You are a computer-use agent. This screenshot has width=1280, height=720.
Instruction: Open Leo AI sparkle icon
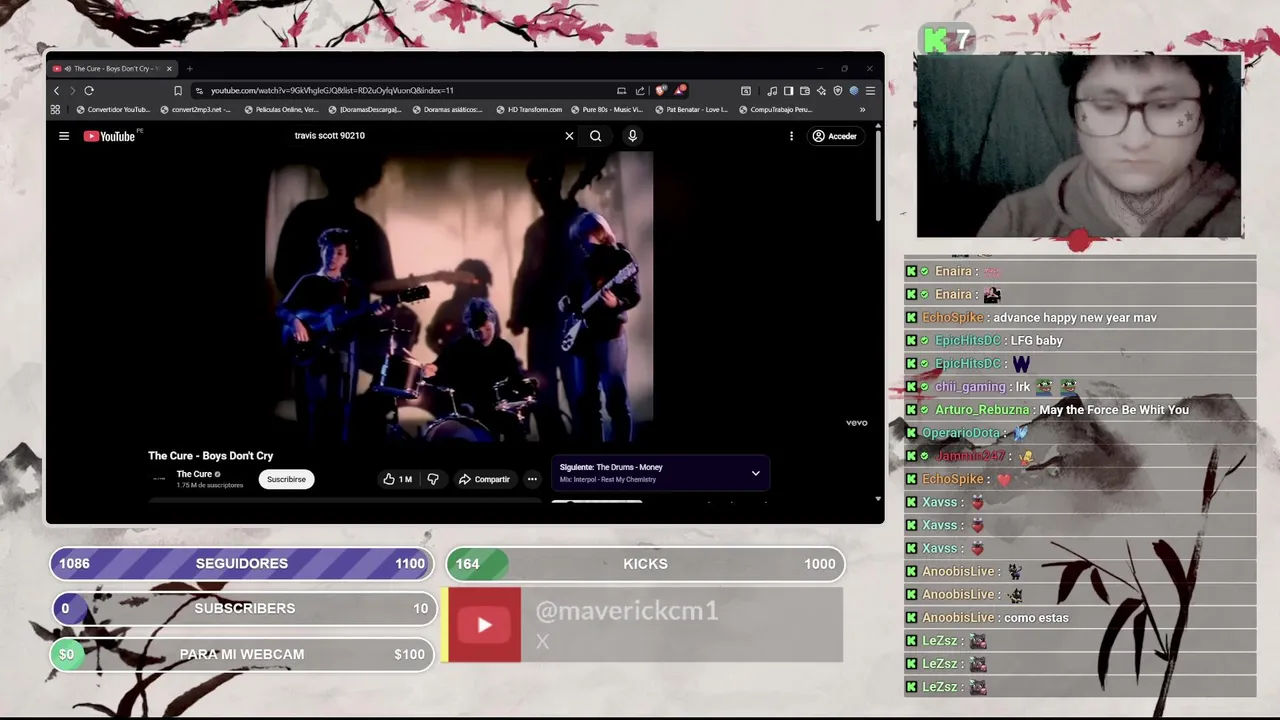click(821, 90)
